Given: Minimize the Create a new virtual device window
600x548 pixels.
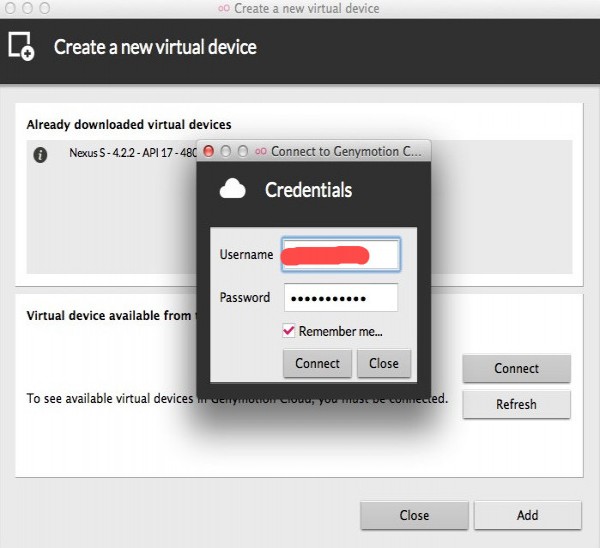Looking at the screenshot, I should pos(27,8).
